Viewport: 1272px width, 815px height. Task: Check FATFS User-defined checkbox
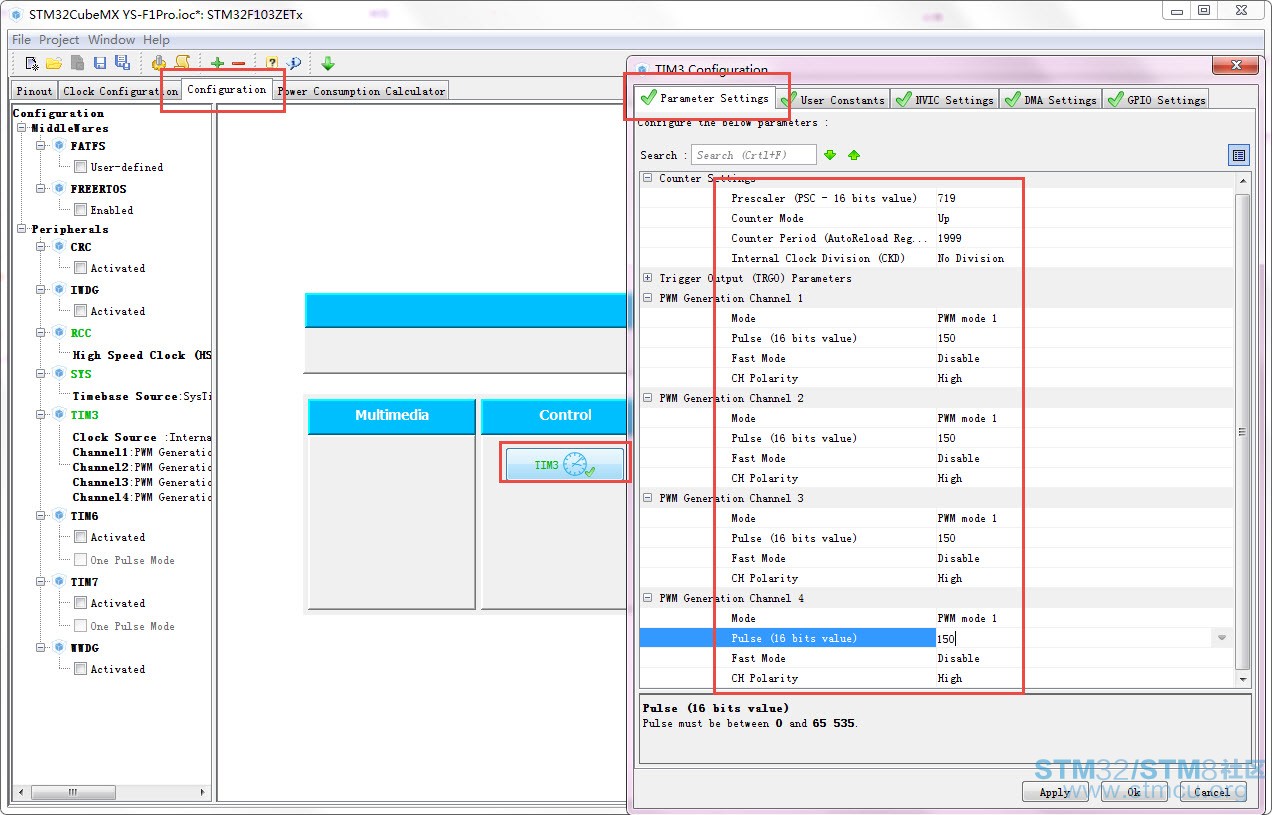[80, 167]
